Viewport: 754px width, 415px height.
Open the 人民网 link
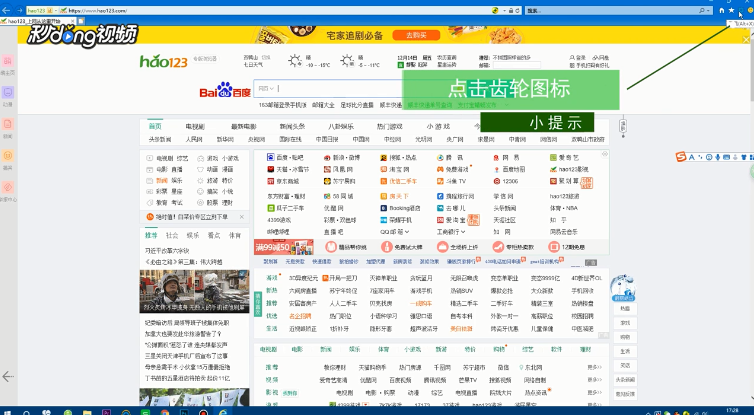coord(194,139)
